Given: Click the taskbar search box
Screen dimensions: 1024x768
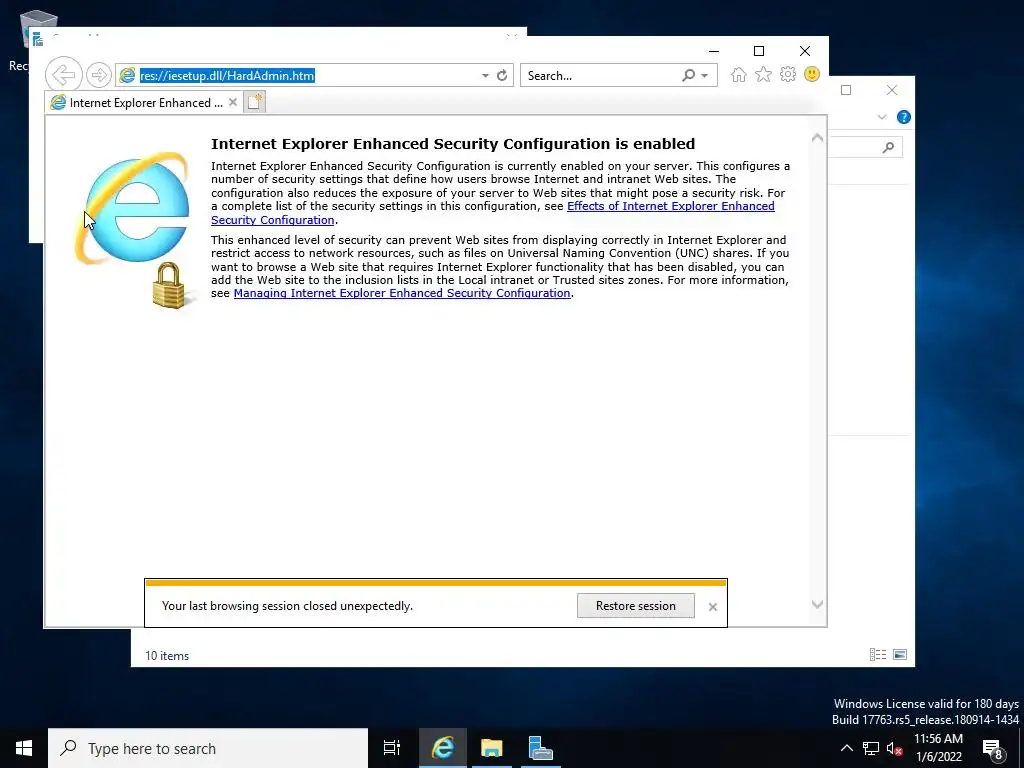Looking at the screenshot, I should [x=208, y=748].
